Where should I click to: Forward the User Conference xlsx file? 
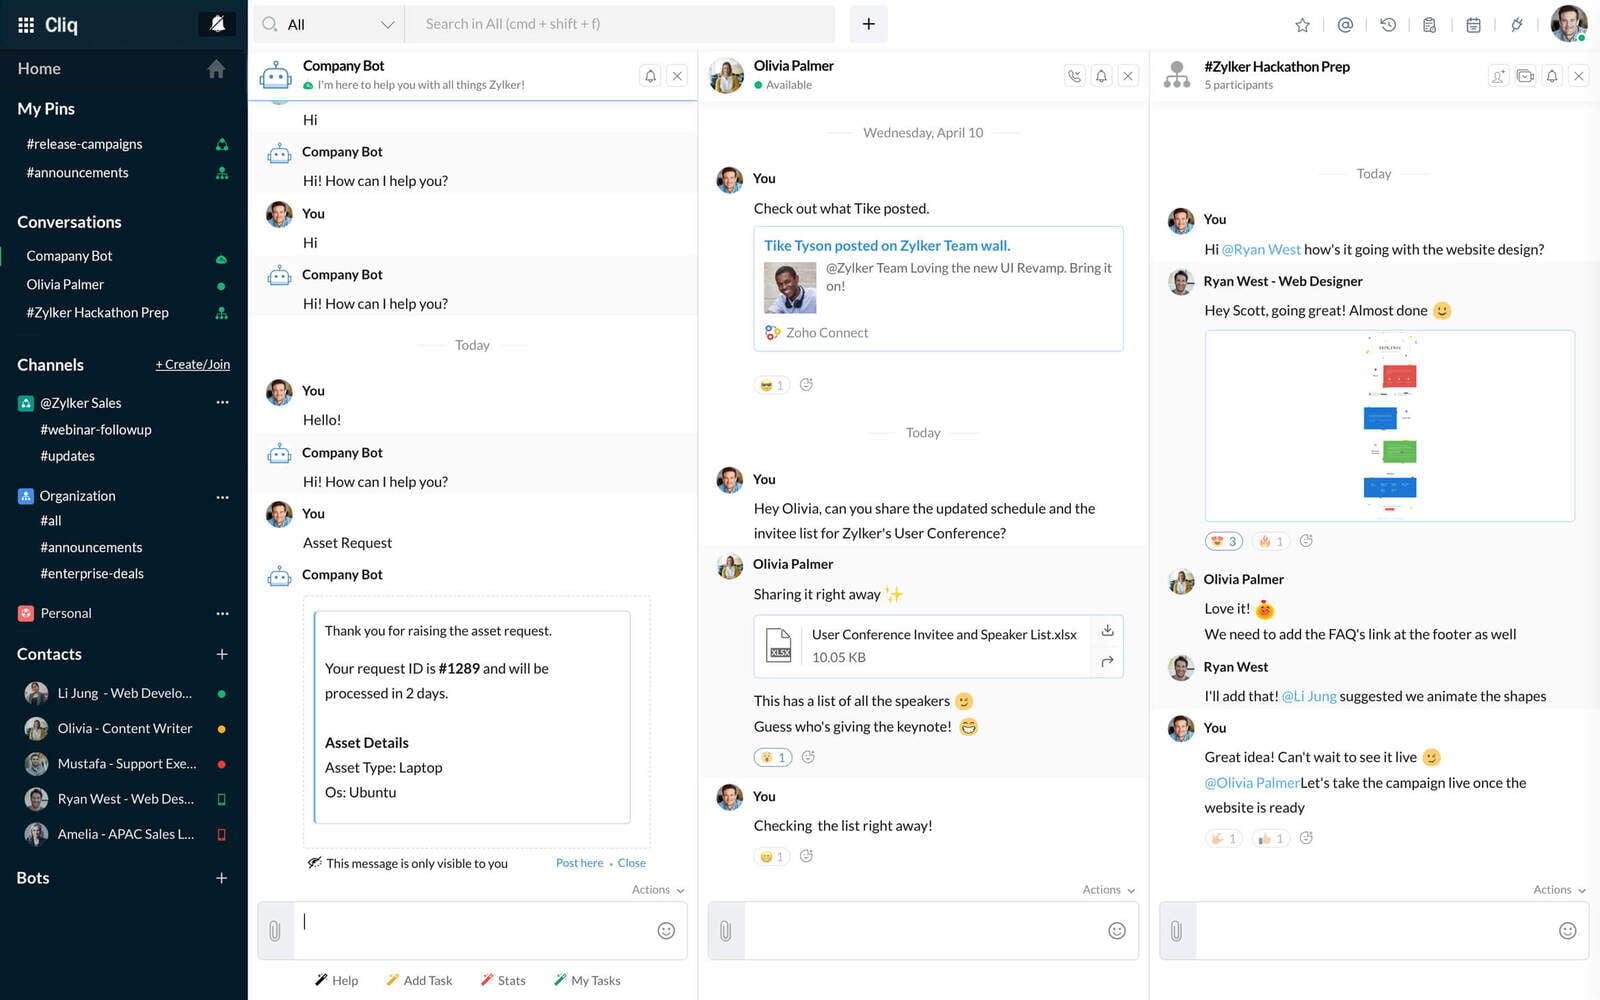tap(1107, 661)
